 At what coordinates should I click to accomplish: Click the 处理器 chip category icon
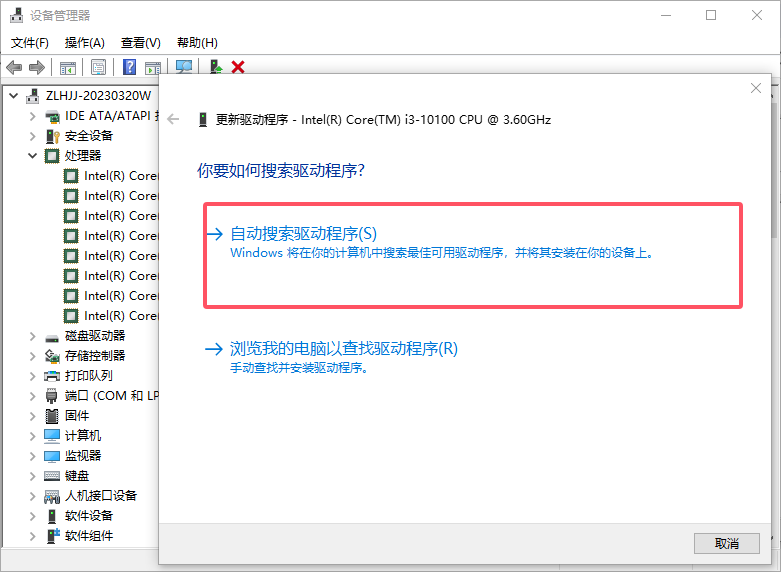point(52,156)
